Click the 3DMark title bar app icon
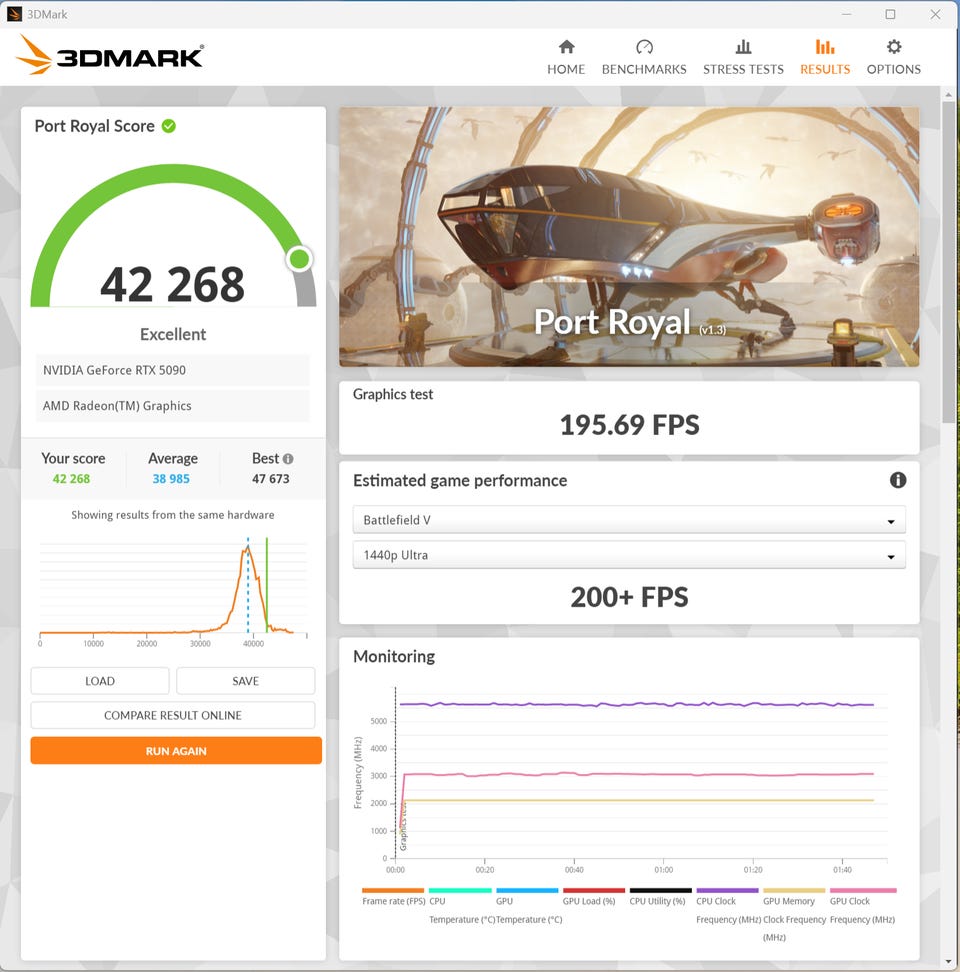This screenshot has width=960, height=972. point(14,14)
